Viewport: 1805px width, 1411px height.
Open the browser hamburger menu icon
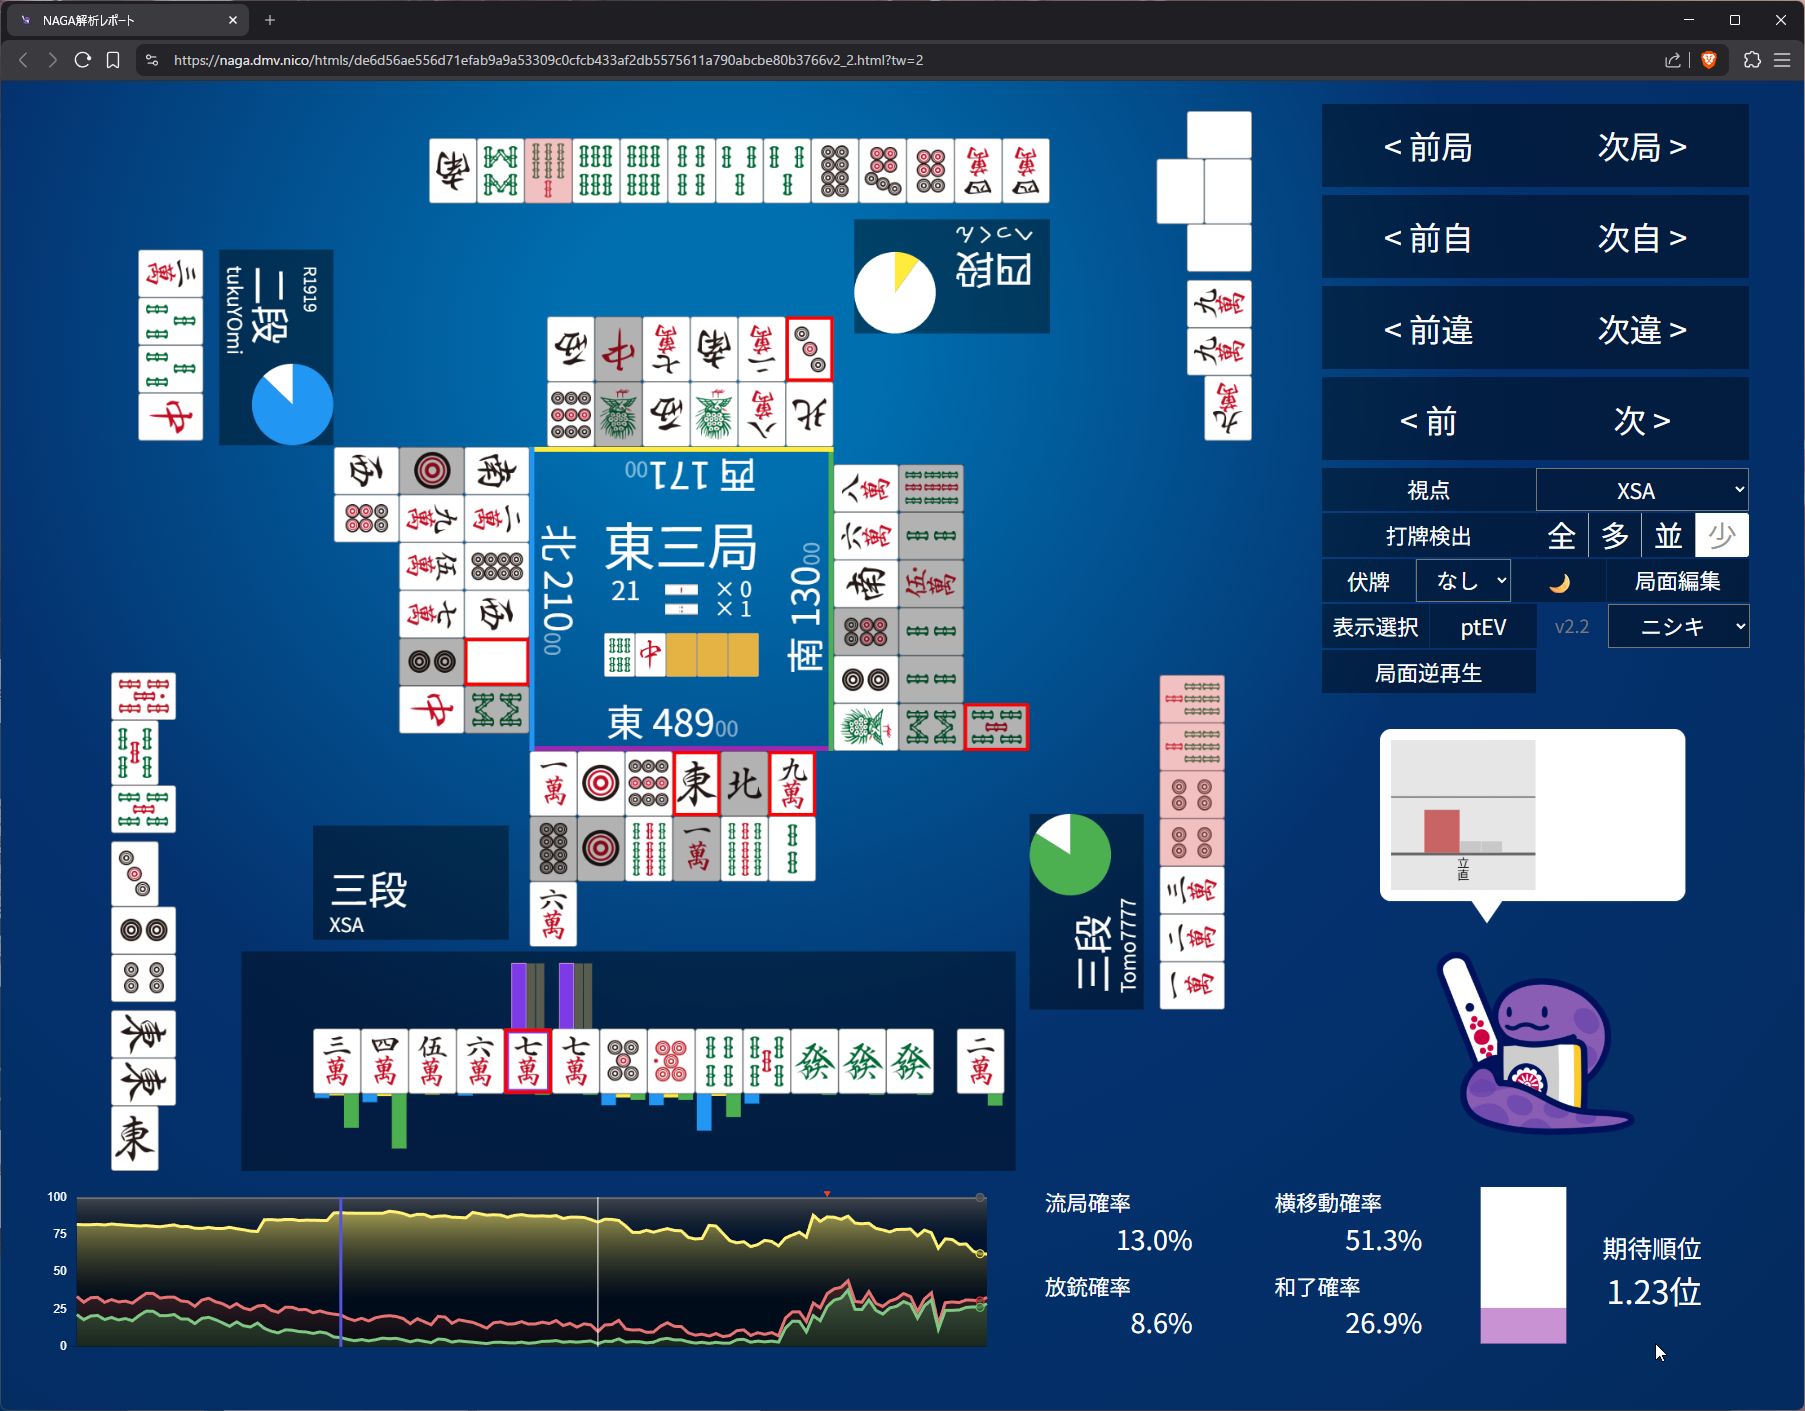click(x=1782, y=60)
